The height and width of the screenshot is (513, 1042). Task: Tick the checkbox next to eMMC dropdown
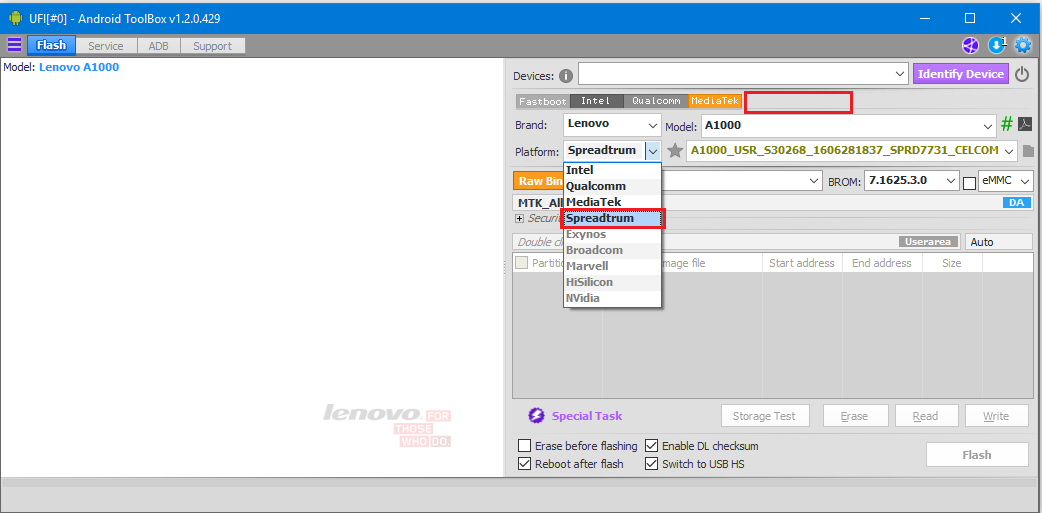pyautogui.click(x=970, y=183)
